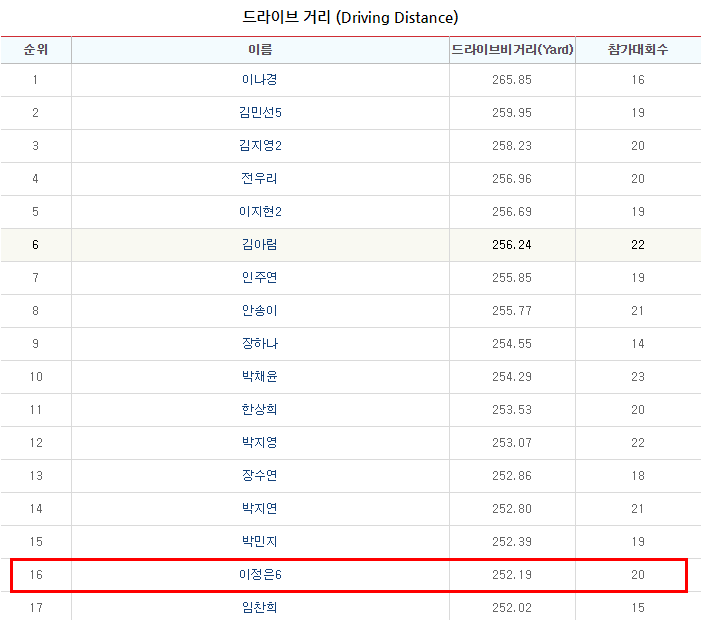Select the page title 드라이브 거리 (Driving Distance)
The width and height of the screenshot is (704, 620).
click(350, 18)
